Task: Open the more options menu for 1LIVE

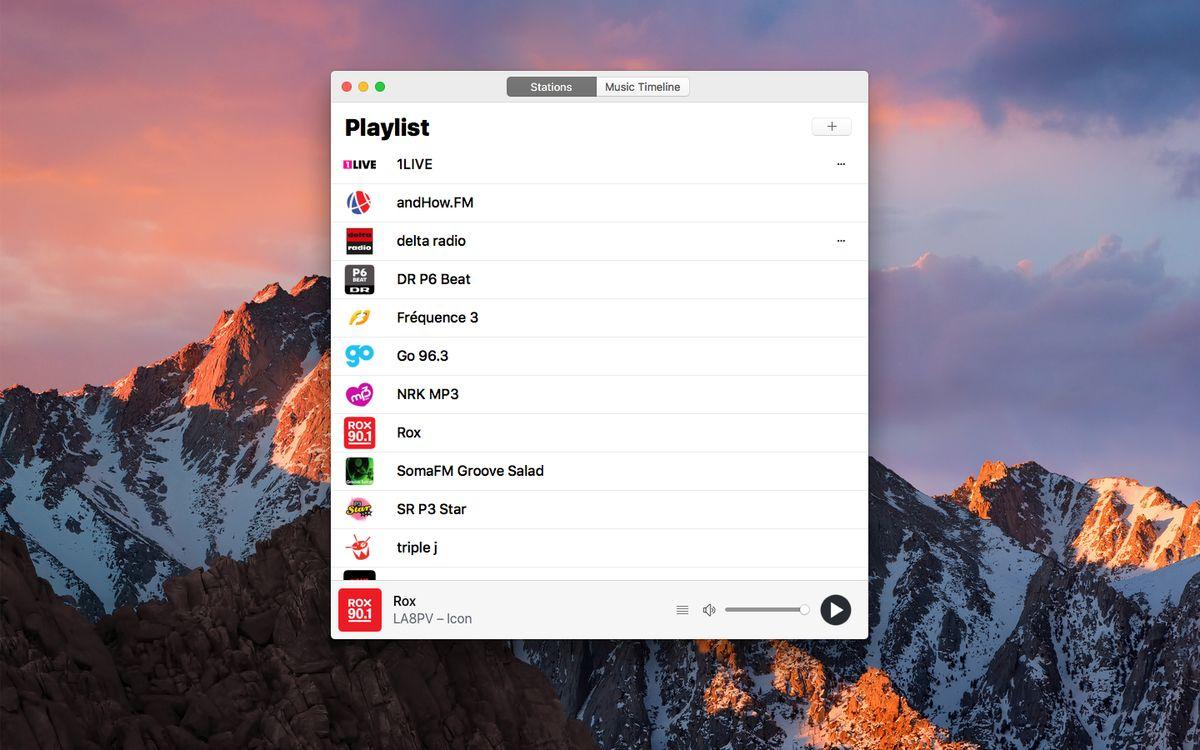Action: (x=841, y=164)
